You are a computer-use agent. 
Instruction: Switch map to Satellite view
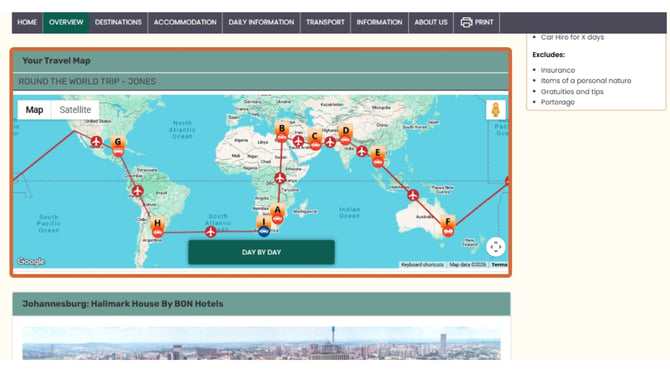(x=75, y=110)
